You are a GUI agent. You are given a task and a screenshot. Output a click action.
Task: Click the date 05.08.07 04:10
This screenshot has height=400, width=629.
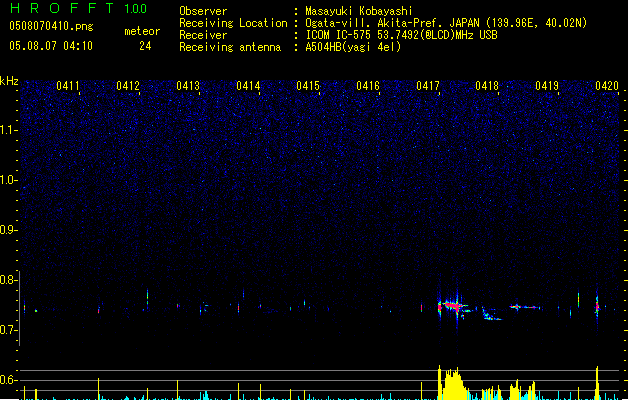coord(51,46)
